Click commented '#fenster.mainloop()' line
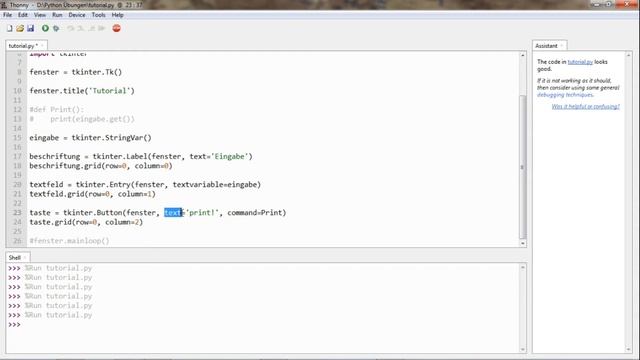This screenshot has width=640, height=360. tap(69, 241)
